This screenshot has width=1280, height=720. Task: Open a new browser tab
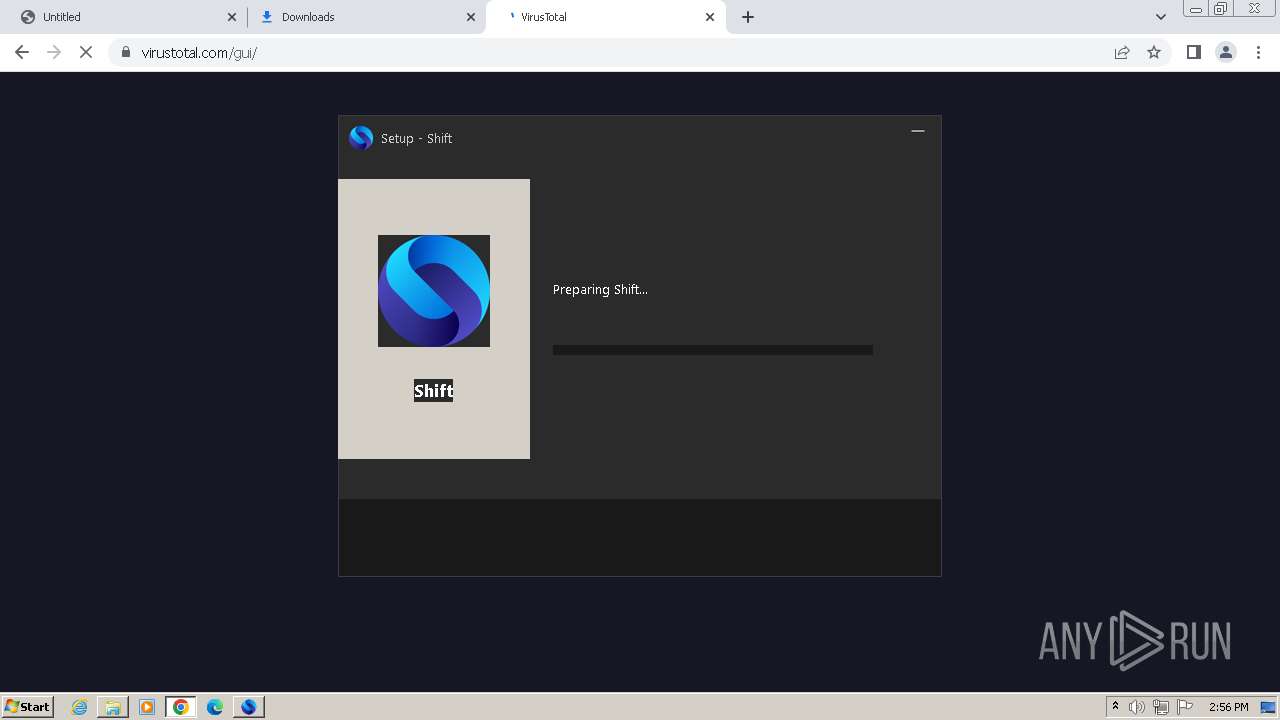click(748, 17)
